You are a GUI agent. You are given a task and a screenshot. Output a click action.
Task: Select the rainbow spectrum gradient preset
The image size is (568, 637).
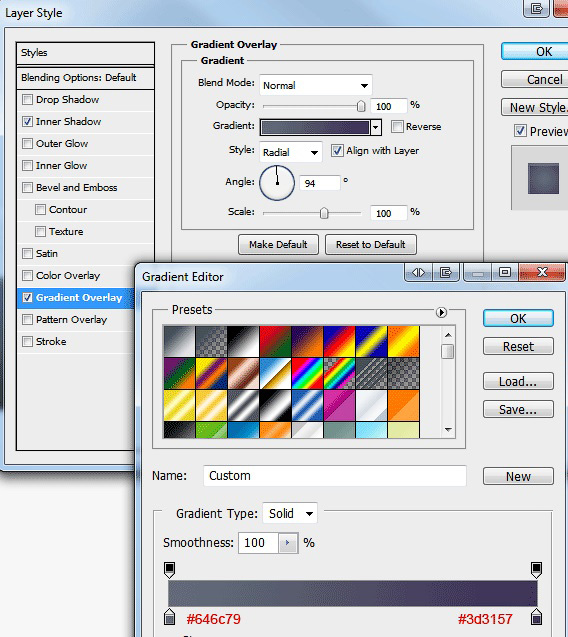(307, 373)
